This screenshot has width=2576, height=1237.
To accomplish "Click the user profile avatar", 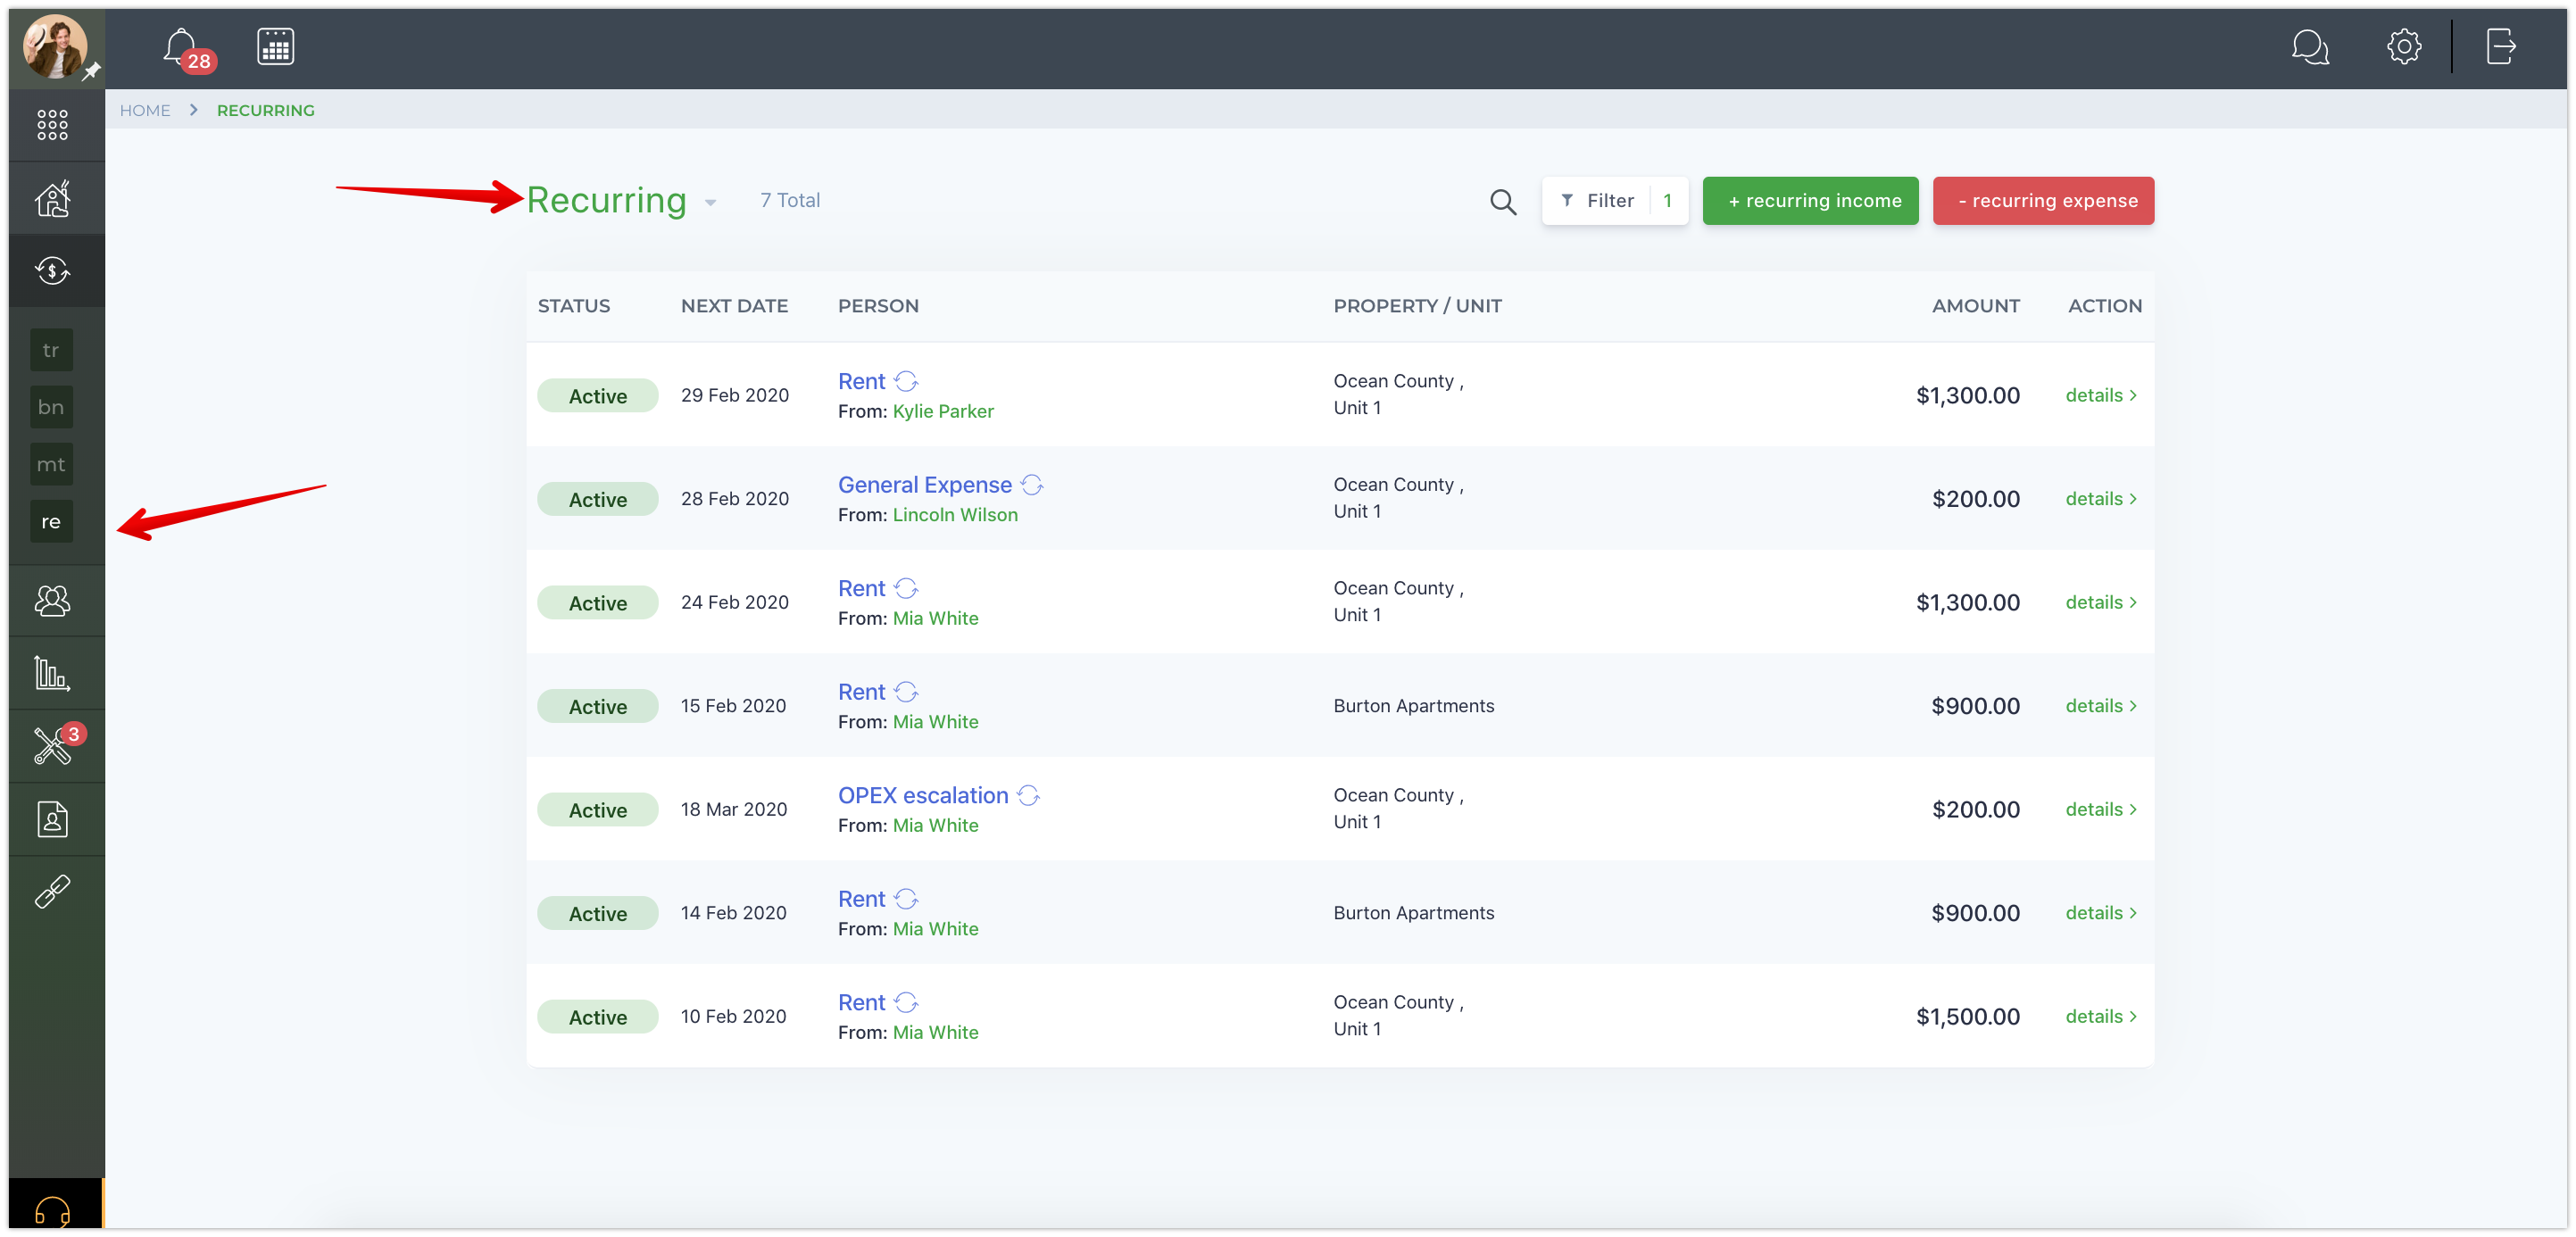I will (55, 46).
